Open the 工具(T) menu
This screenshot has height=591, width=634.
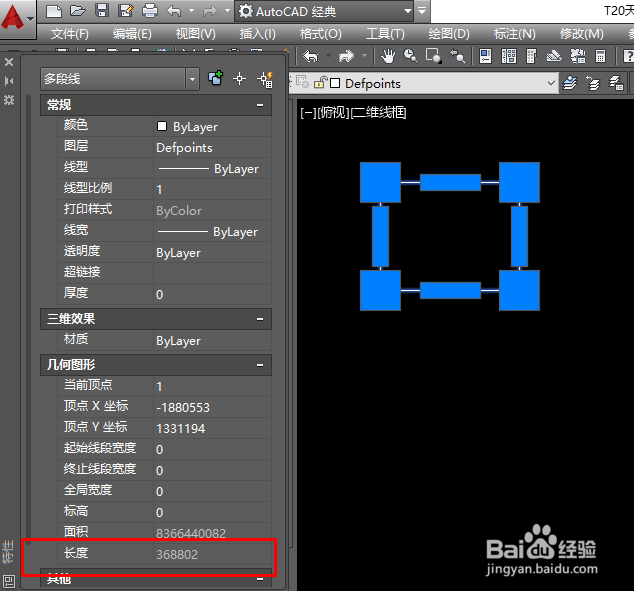(x=385, y=34)
